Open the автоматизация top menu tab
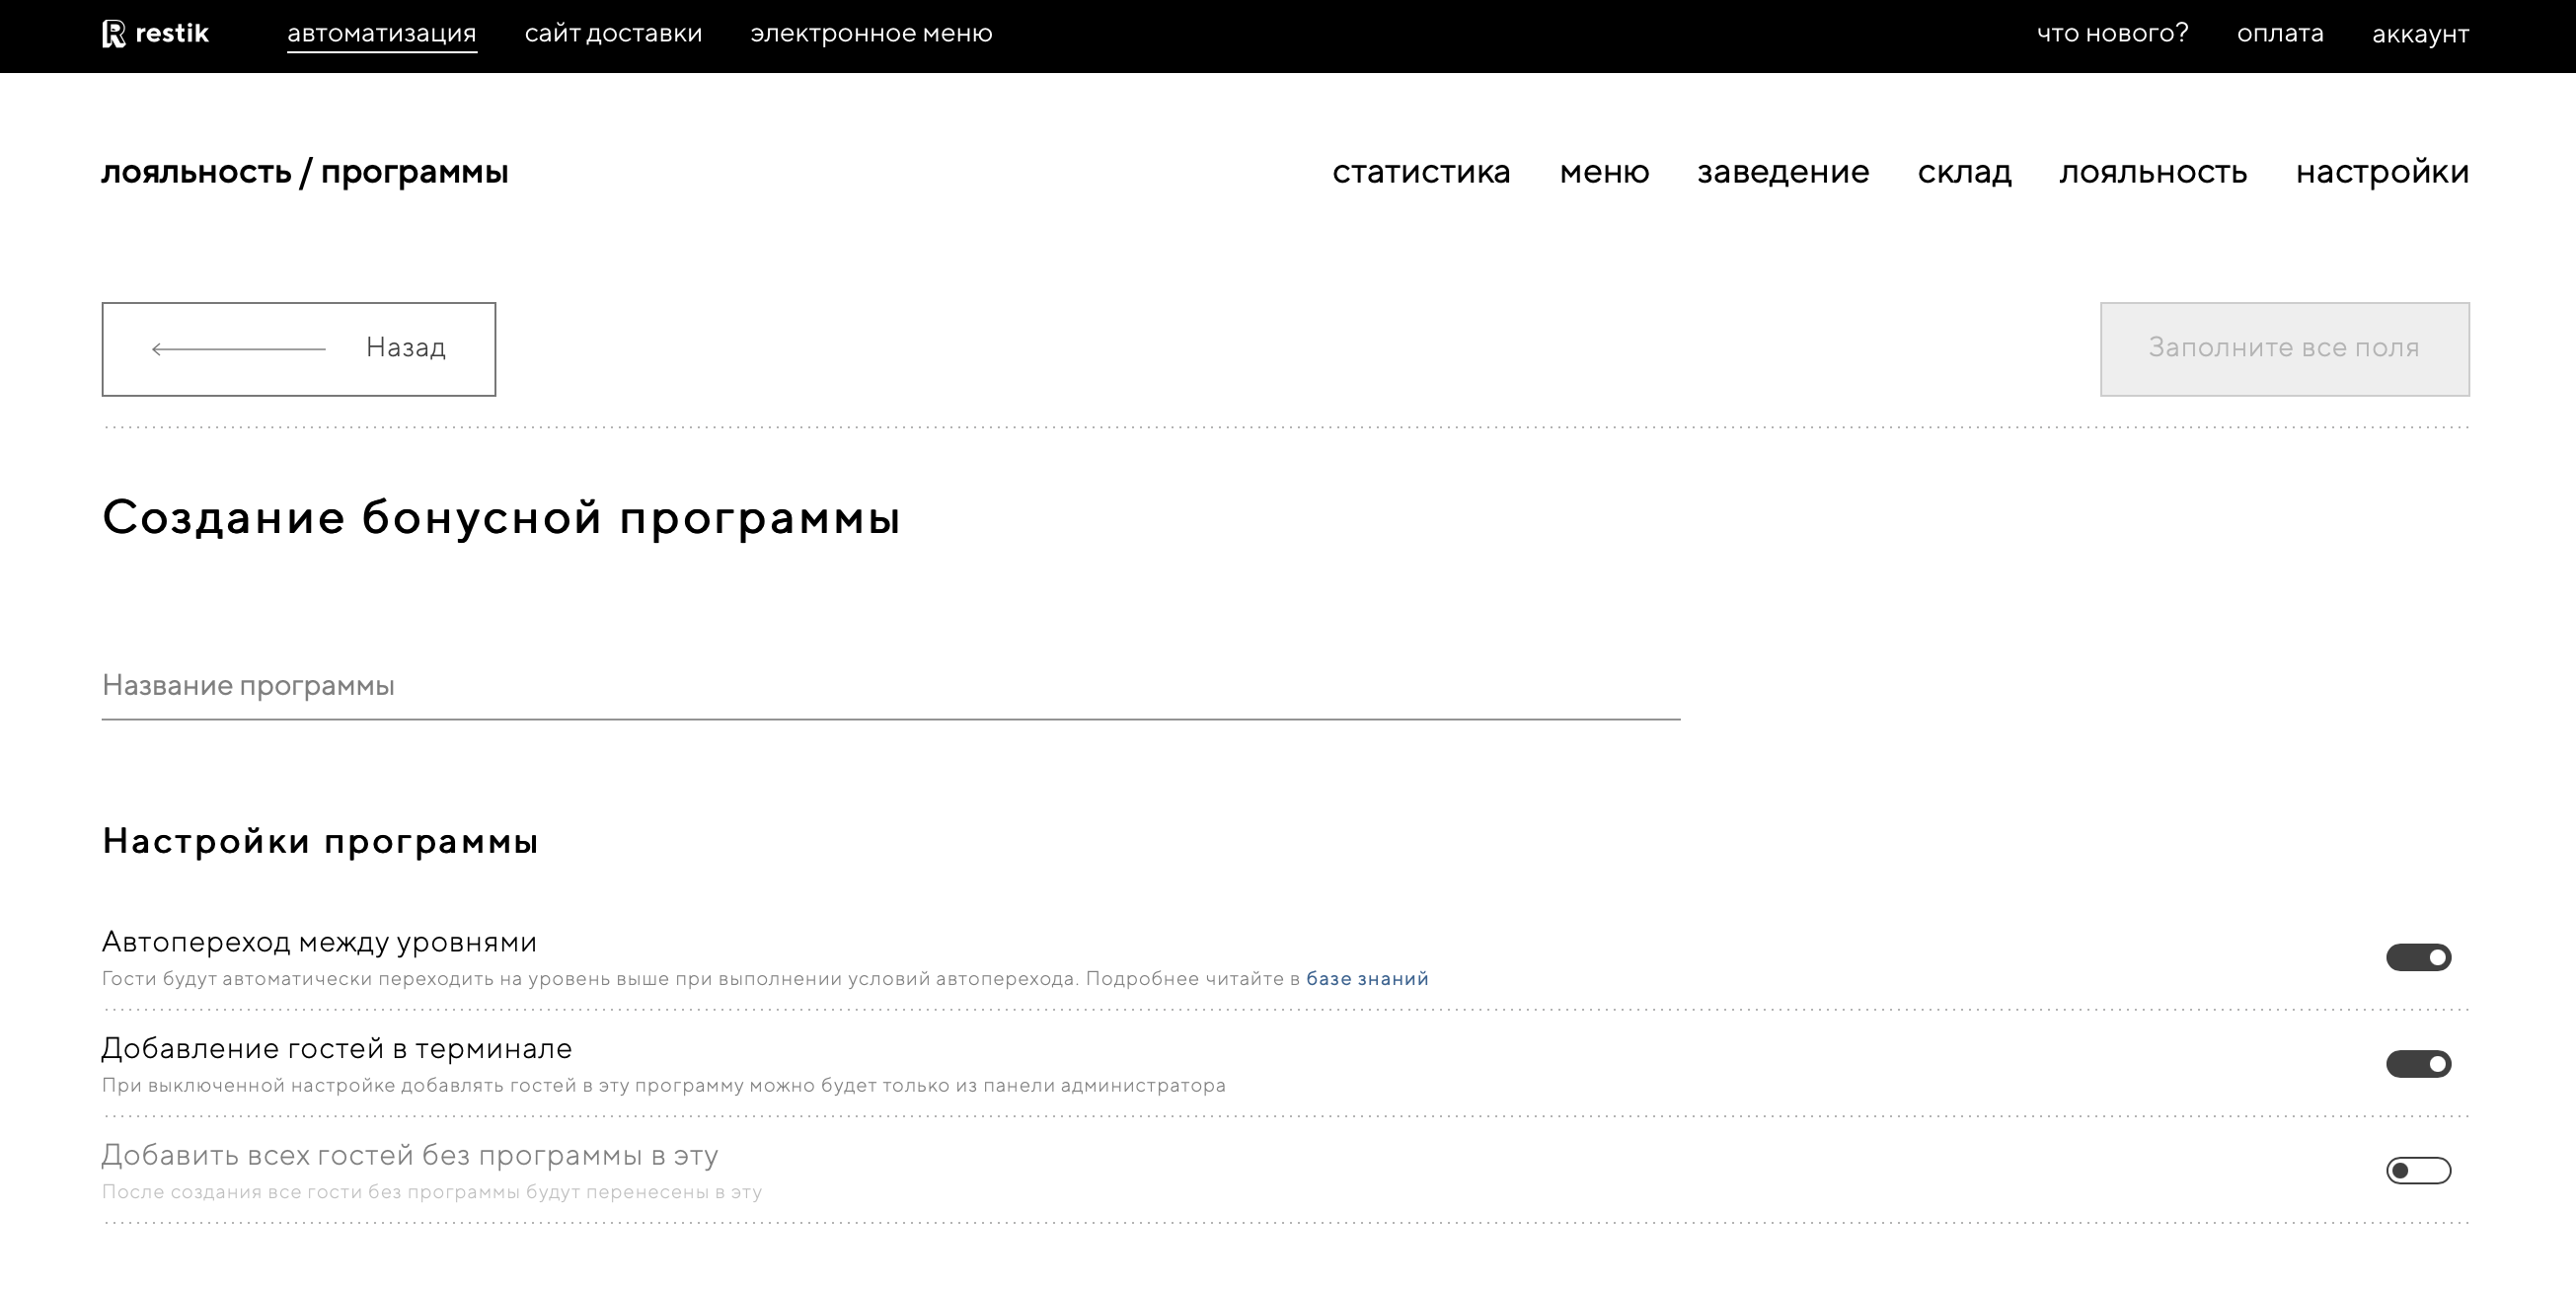Image resolution: width=2576 pixels, height=1291 pixels. [x=381, y=34]
